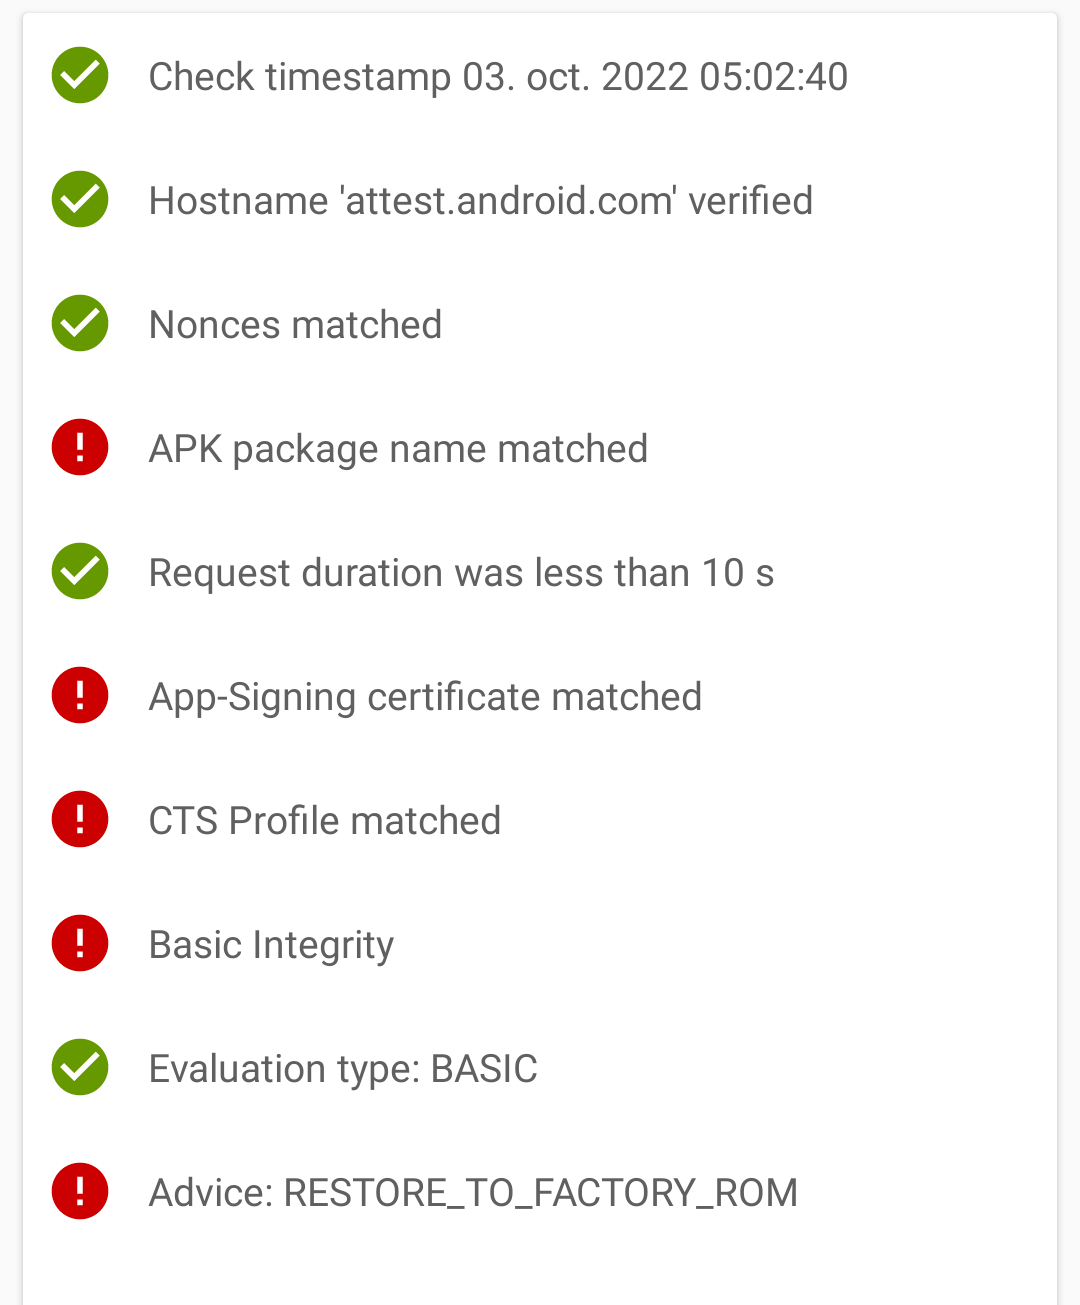Image resolution: width=1080 pixels, height=1305 pixels.
Task: Click the red error badge next to Advice
Action: point(79,1191)
